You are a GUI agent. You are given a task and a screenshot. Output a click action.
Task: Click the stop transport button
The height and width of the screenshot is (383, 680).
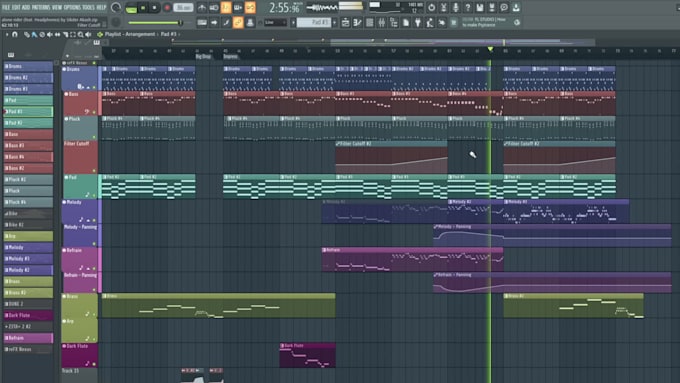click(154, 8)
